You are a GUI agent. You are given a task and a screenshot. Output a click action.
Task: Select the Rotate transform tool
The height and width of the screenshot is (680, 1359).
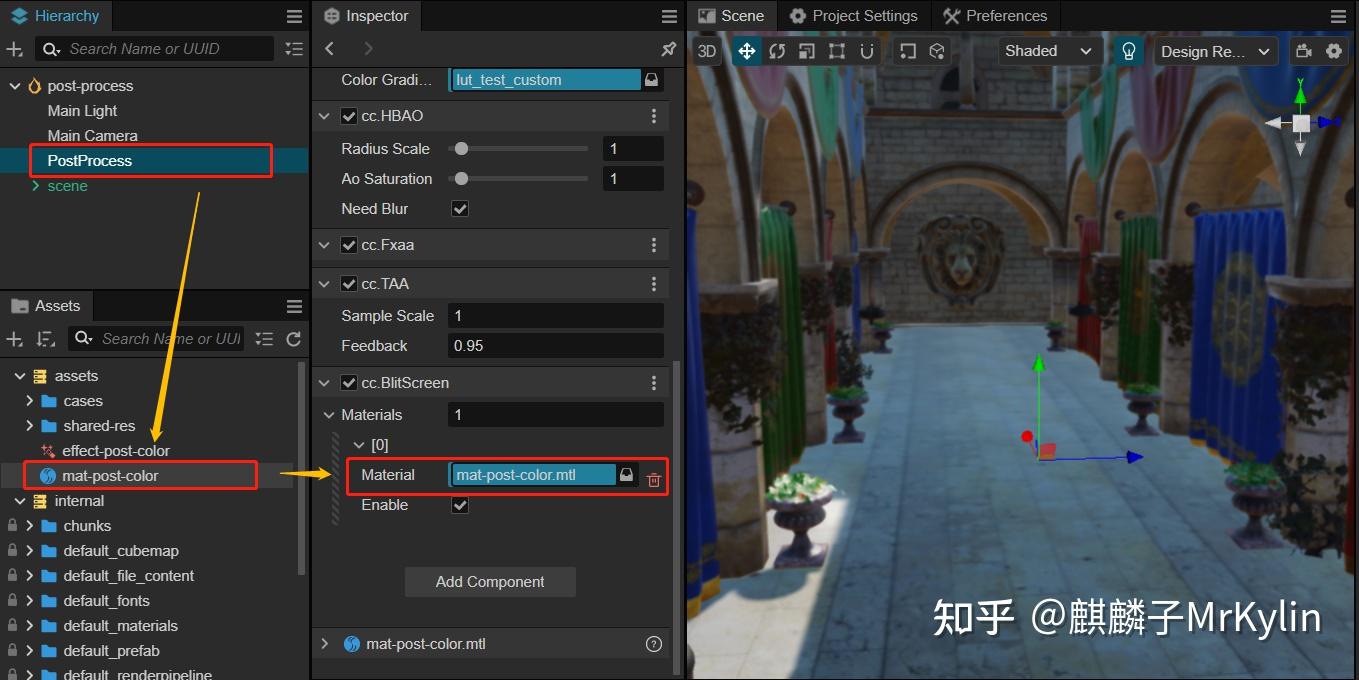(x=777, y=50)
